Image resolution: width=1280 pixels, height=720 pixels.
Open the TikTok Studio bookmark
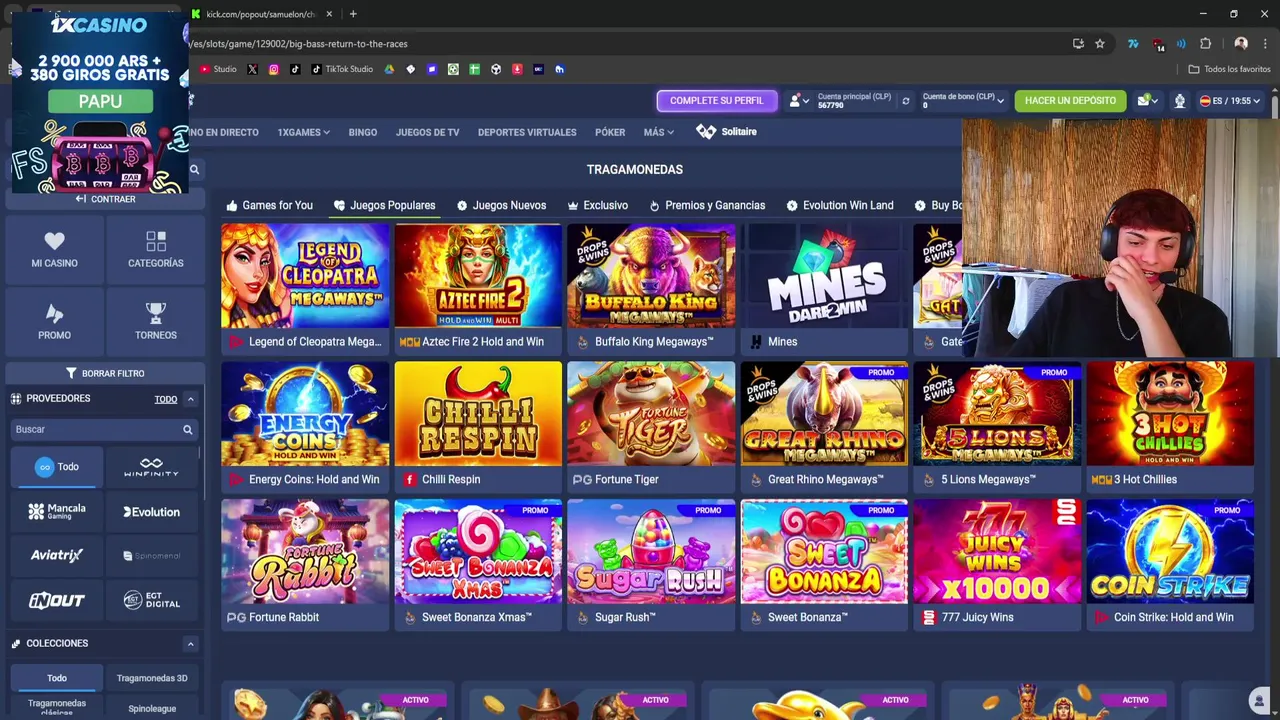click(x=342, y=69)
